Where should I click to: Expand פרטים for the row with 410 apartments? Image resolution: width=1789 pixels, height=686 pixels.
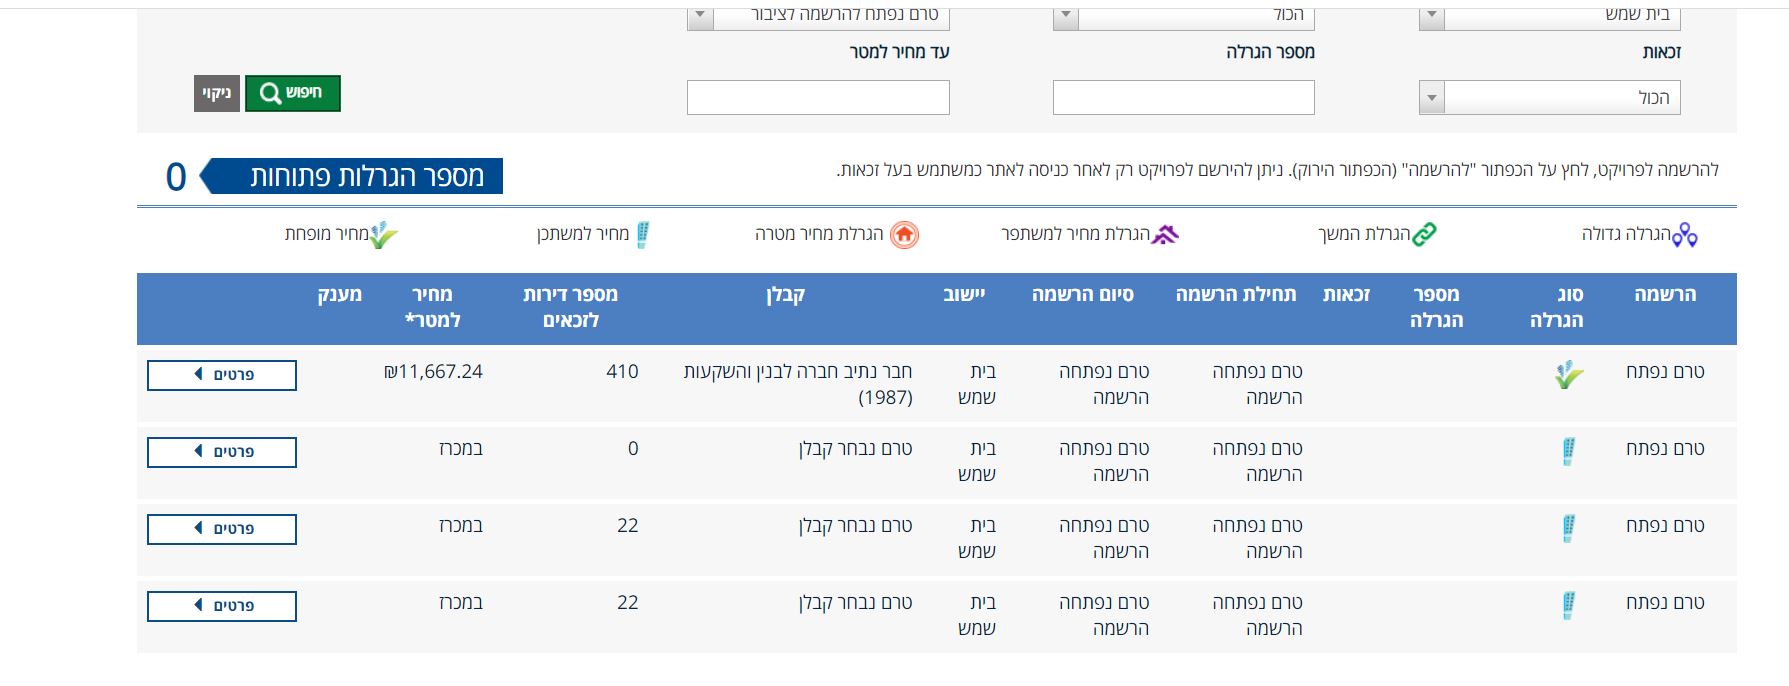pyautogui.click(x=221, y=376)
